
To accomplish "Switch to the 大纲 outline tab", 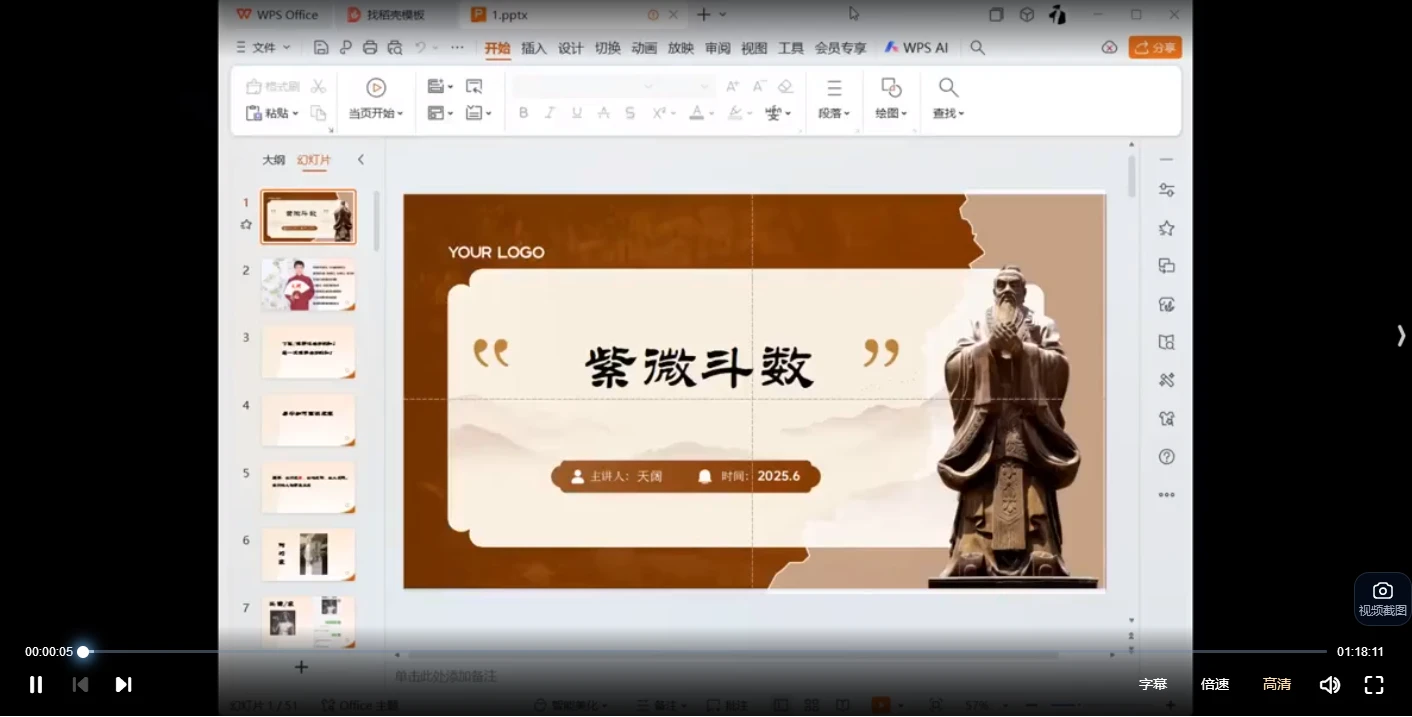I will 273,160.
